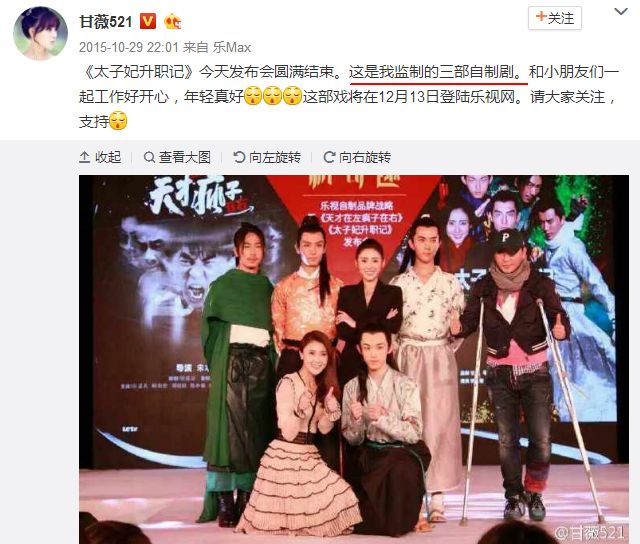Open the 甘薇521 profile avatar
The height and width of the screenshot is (544, 640).
pyautogui.click(x=41, y=34)
